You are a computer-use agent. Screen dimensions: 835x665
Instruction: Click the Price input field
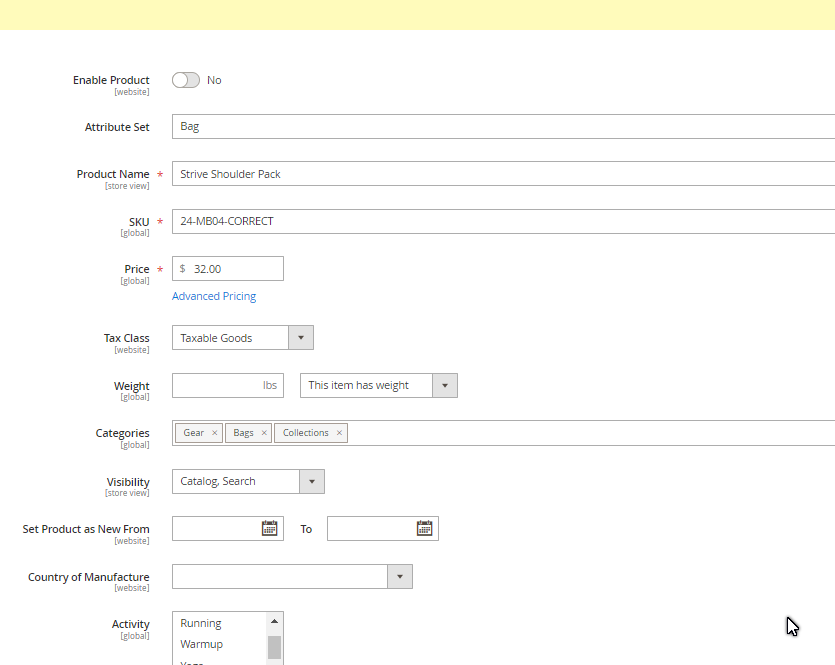click(228, 269)
